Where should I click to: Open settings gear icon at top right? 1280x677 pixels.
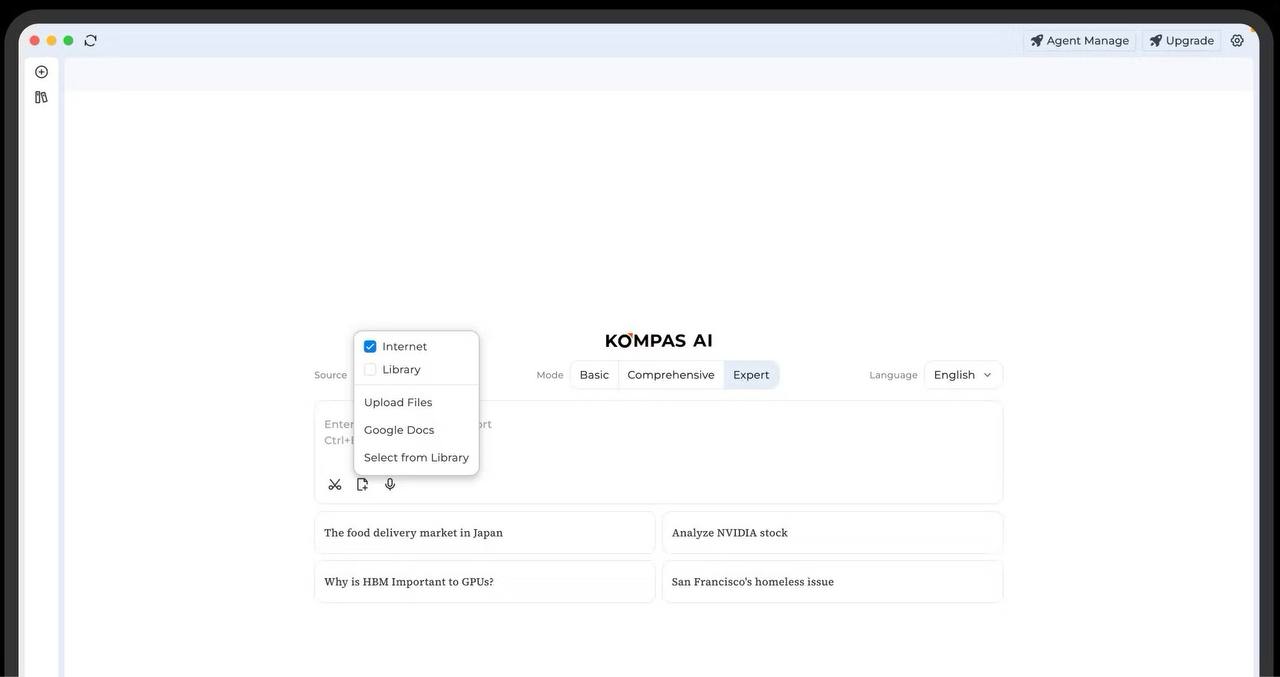click(1237, 41)
